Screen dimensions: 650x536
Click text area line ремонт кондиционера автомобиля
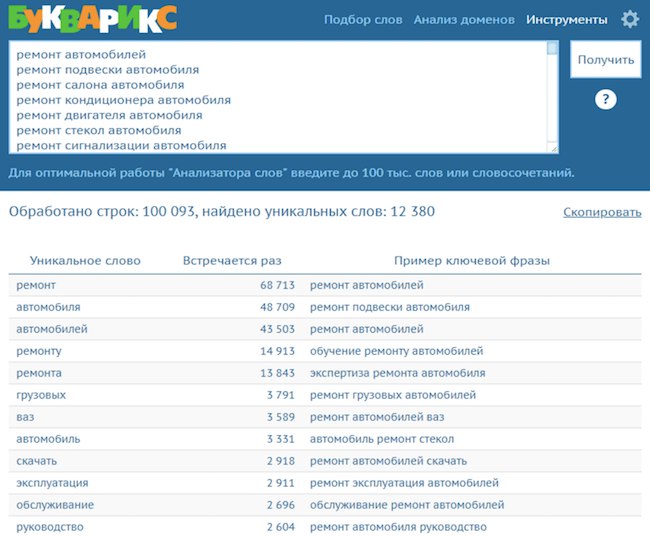(x=124, y=100)
